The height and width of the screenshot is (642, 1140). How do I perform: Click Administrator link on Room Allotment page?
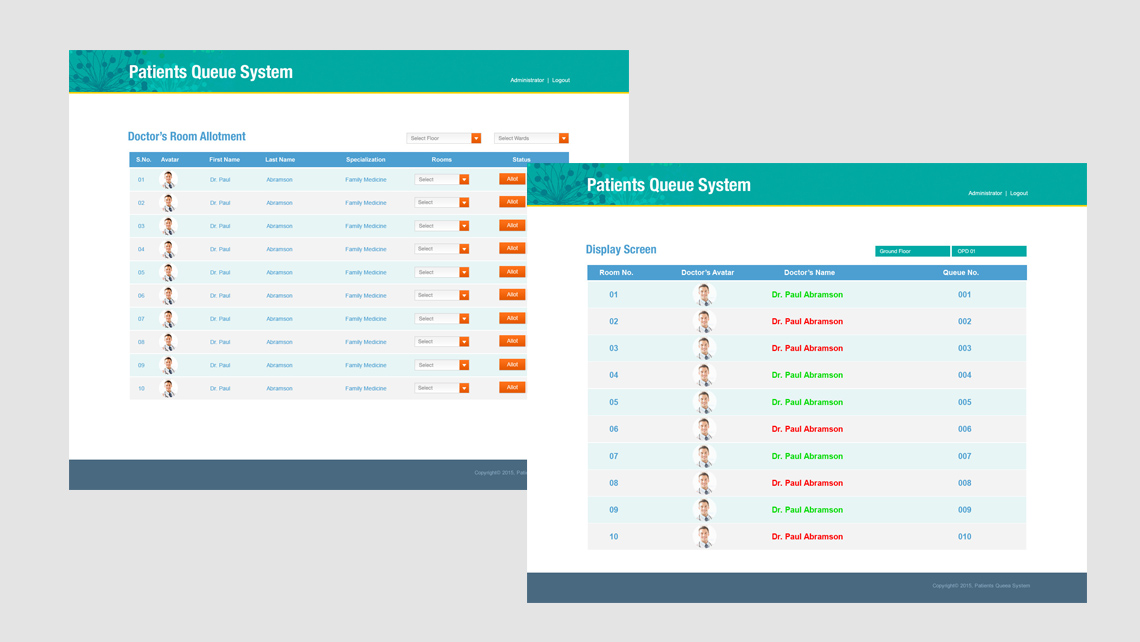[x=527, y=80]
